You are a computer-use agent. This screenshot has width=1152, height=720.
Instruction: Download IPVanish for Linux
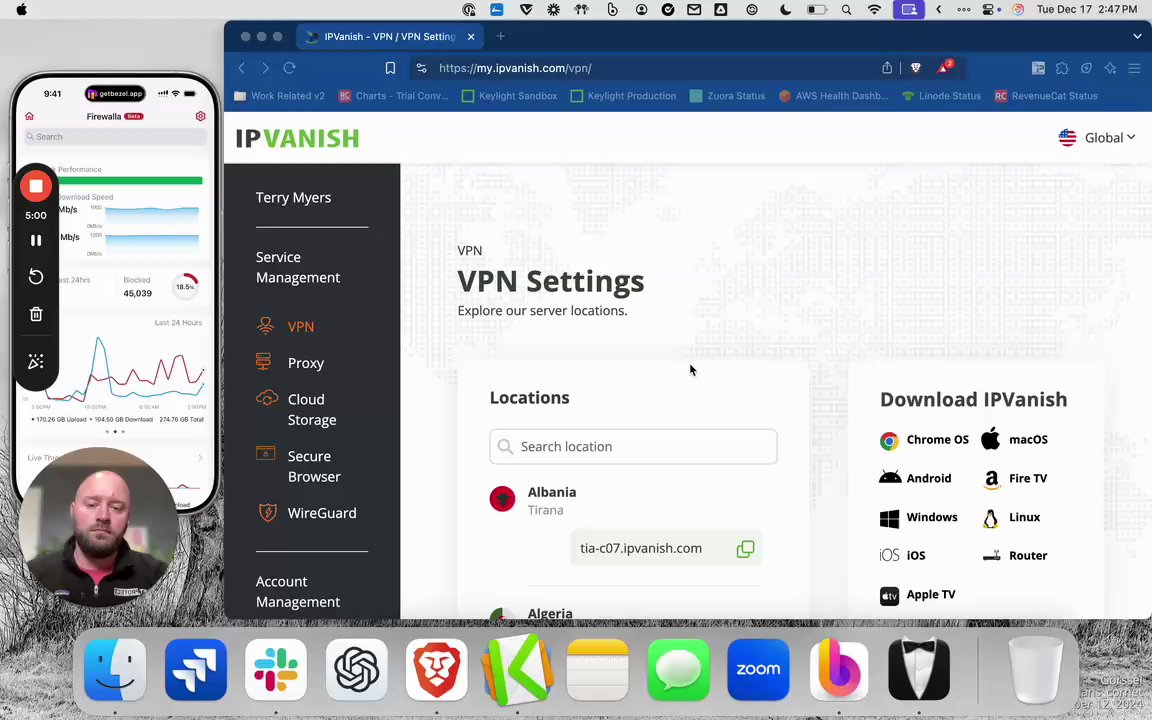[1012, 517]
